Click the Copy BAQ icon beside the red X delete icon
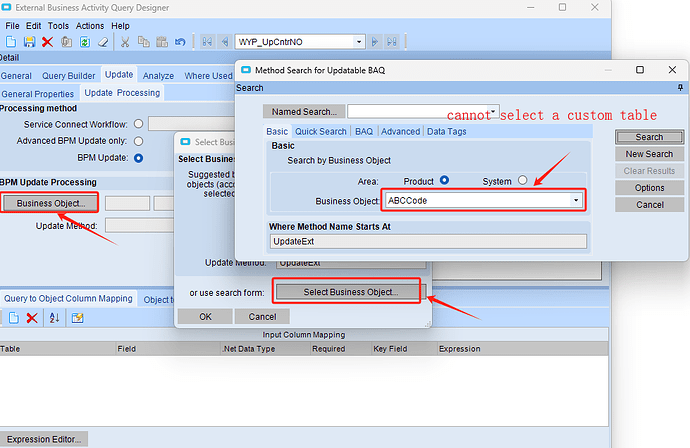 (66, 42)
